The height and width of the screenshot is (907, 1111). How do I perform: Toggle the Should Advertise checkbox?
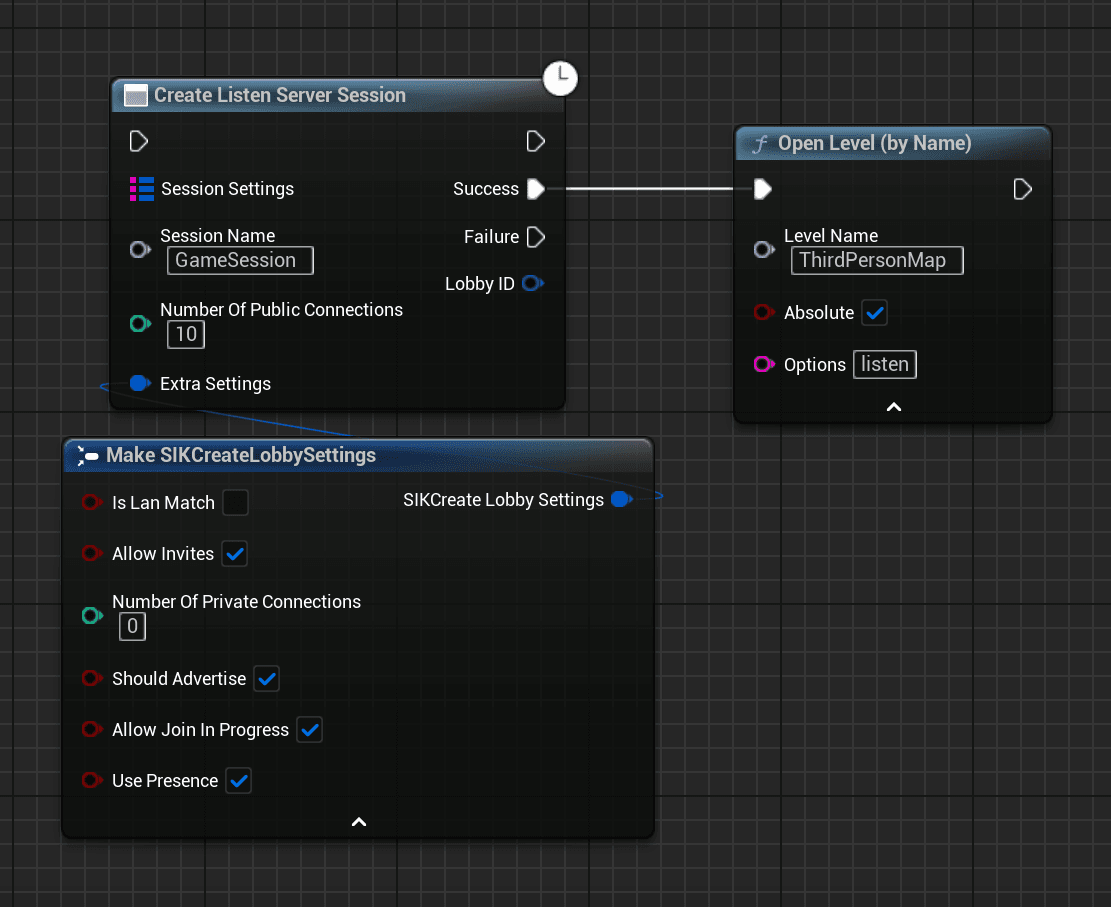(266, 679)
